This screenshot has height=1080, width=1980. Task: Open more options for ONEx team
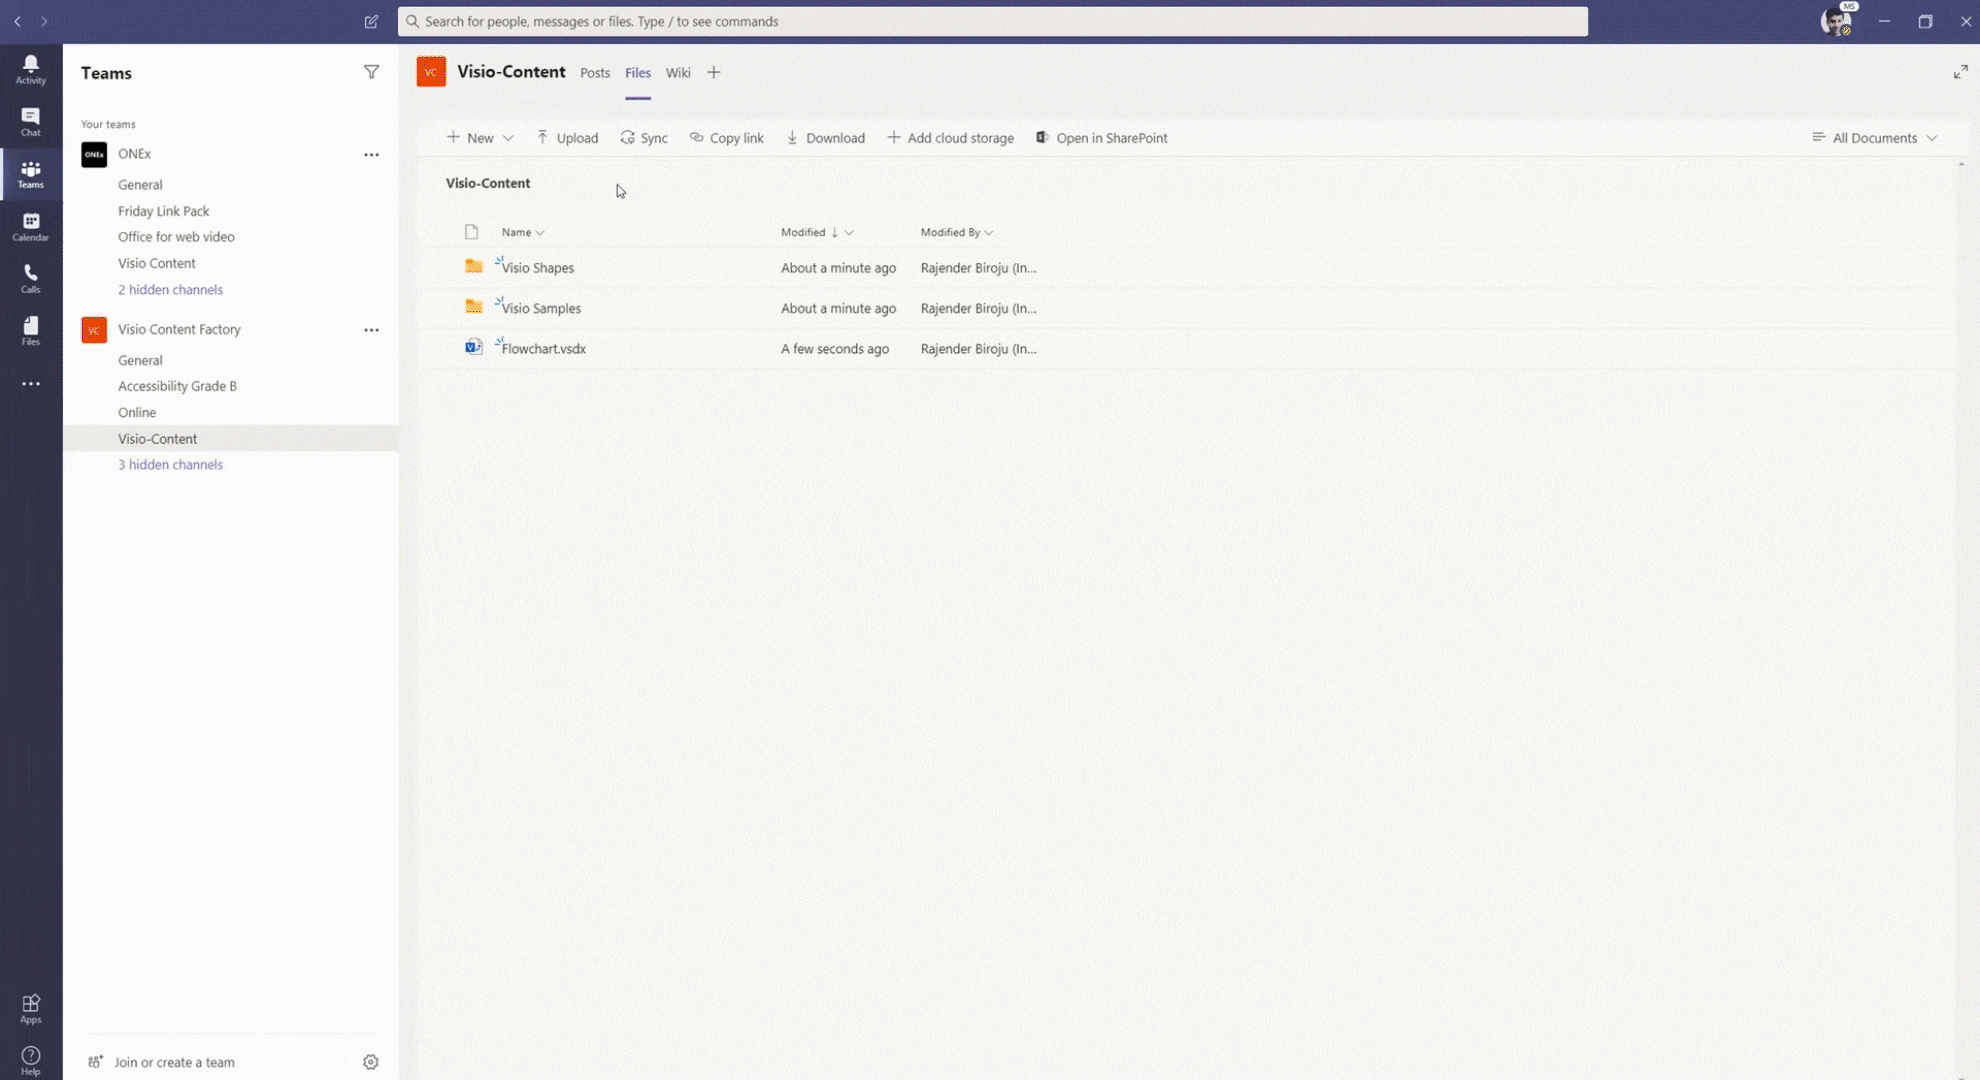pyautogui.click(x=371, y=154)
